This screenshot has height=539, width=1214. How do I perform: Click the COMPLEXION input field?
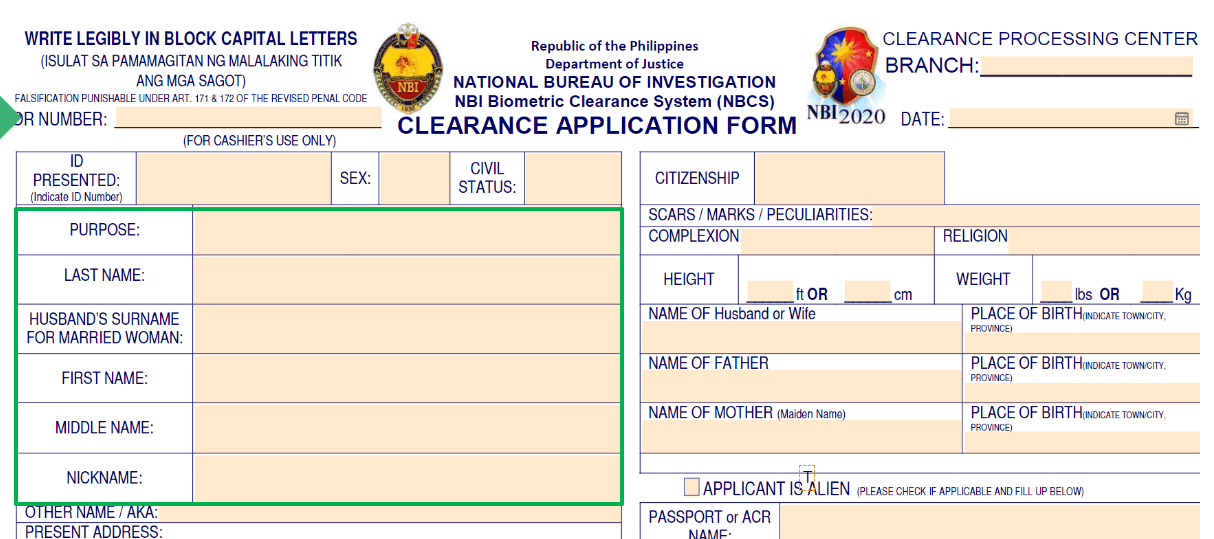(836, 241)
